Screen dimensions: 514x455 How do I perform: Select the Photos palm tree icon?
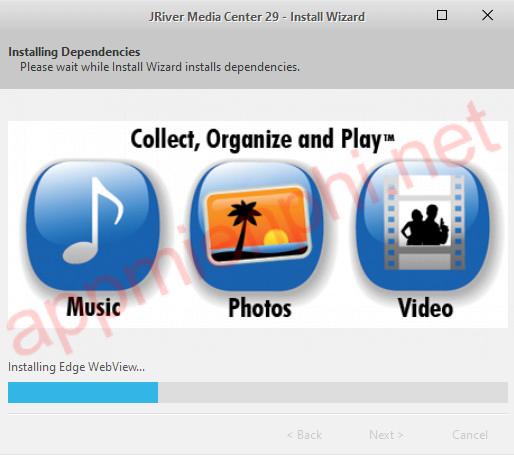(257, 226)
